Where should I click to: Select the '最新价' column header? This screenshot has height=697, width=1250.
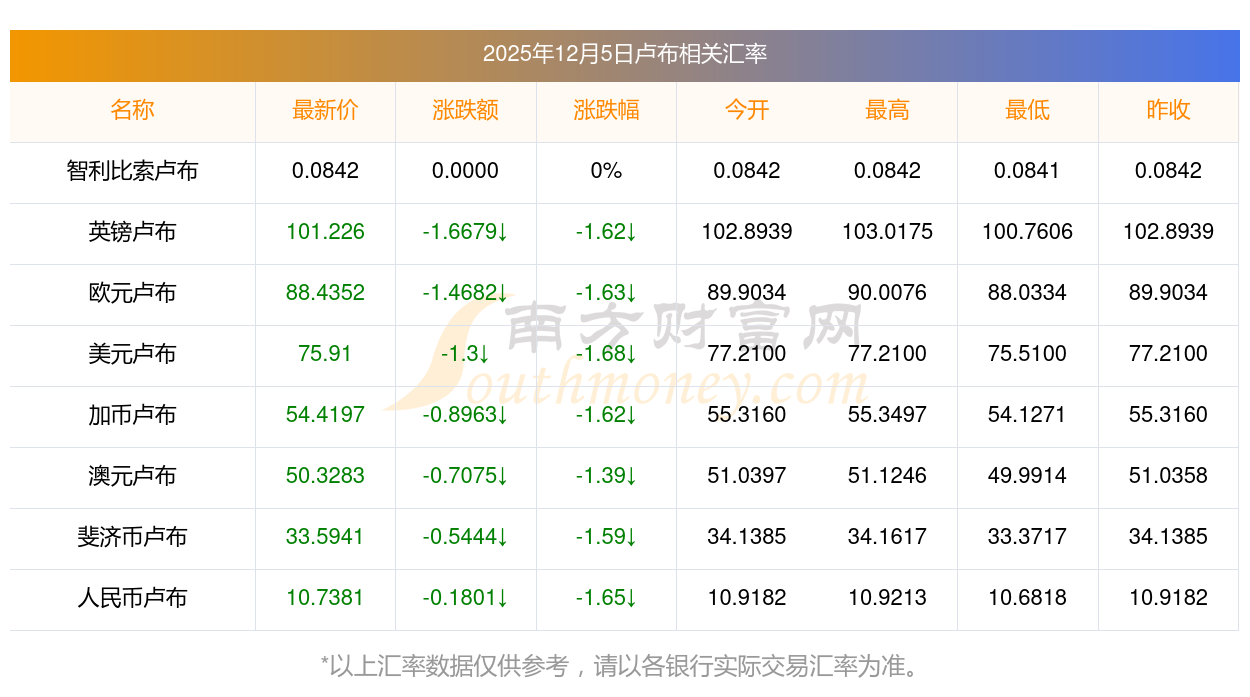[x=325, y=110]
